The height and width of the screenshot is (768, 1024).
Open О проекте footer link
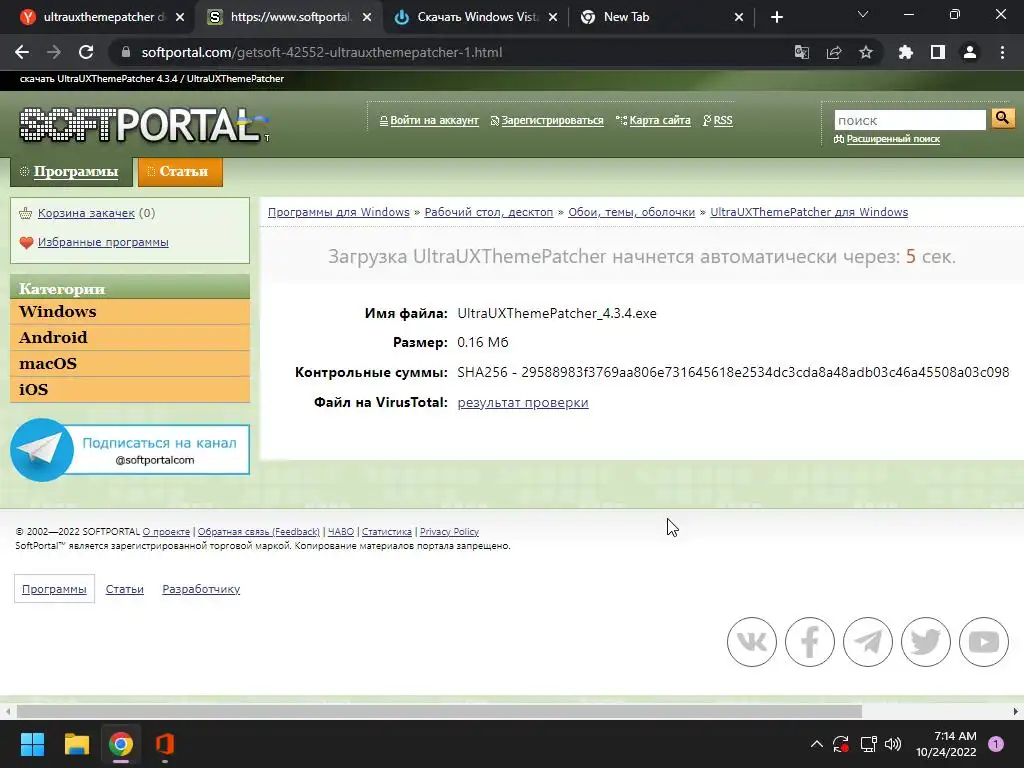click(167, 532)
